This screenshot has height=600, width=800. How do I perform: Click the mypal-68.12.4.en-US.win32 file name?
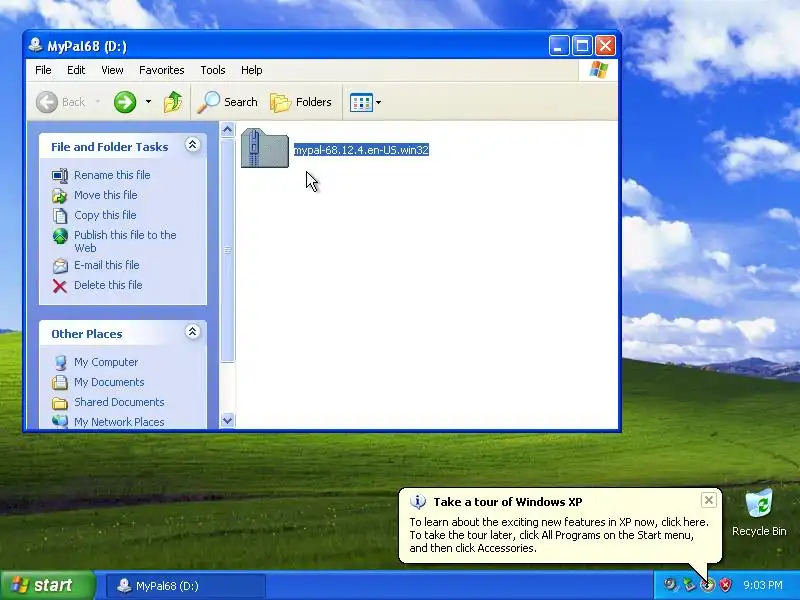(x=361, y=150)
